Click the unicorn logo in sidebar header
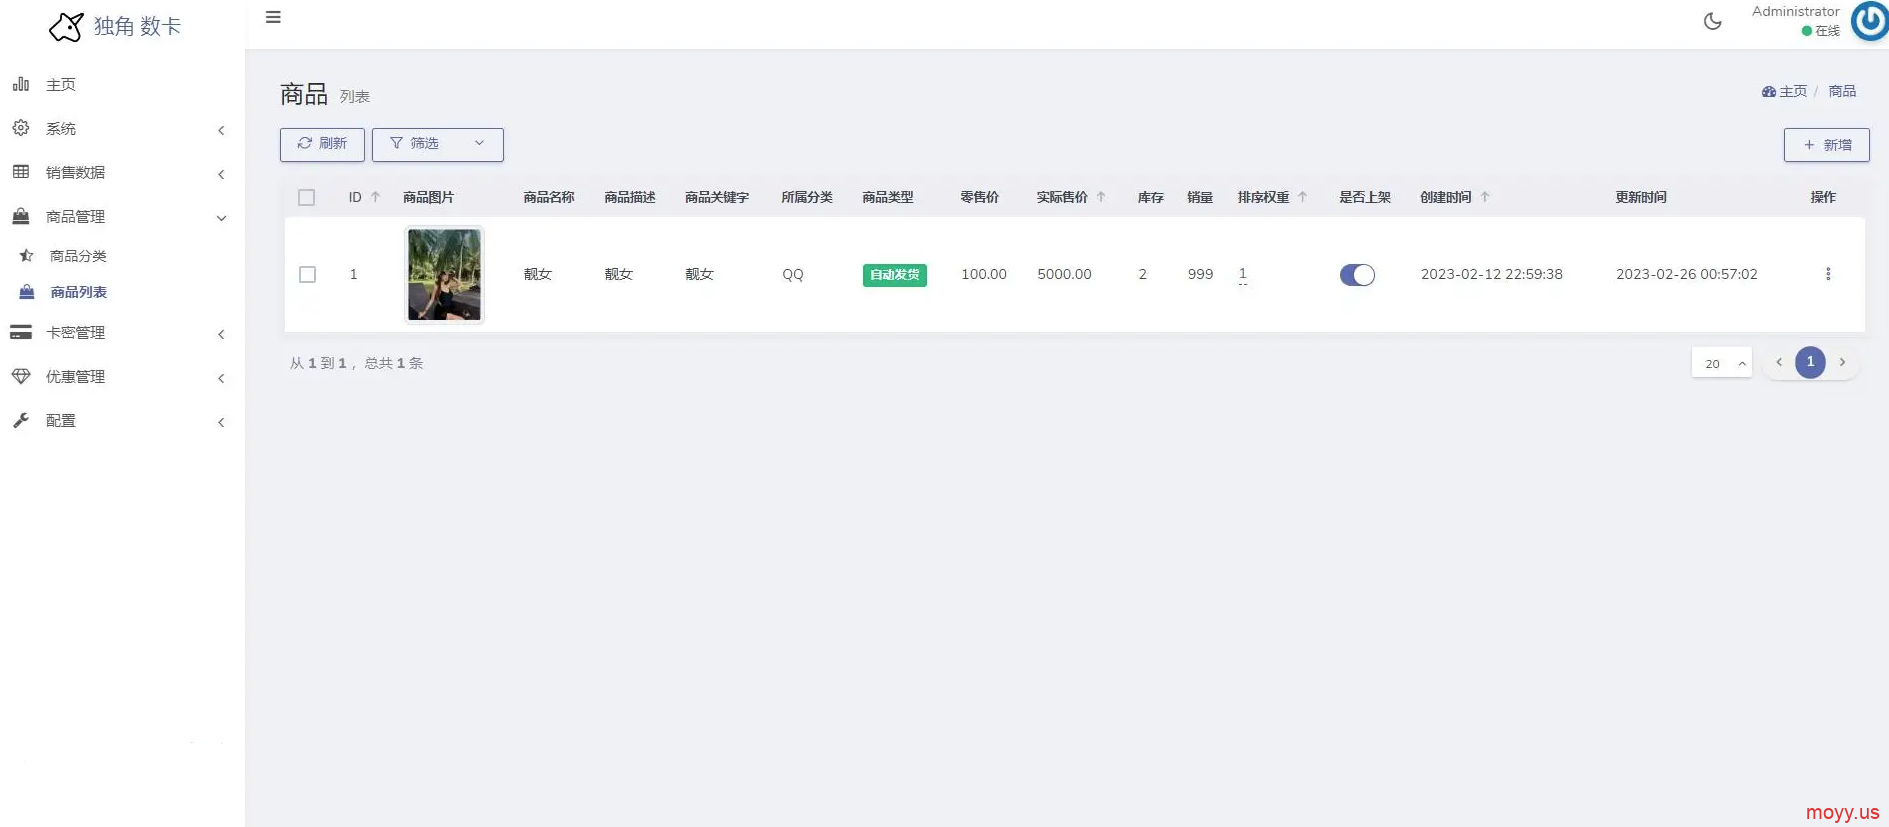This screenshot has height=827, width=1889. 66,27
